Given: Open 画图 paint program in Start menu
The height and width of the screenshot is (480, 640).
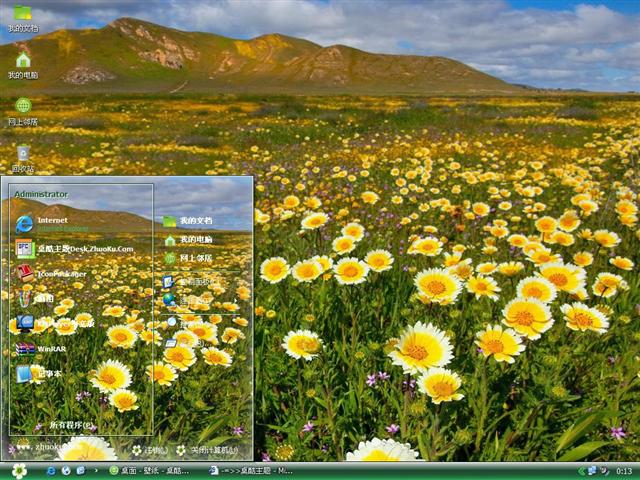Looking at the screenshot, I should pos(35,298).
